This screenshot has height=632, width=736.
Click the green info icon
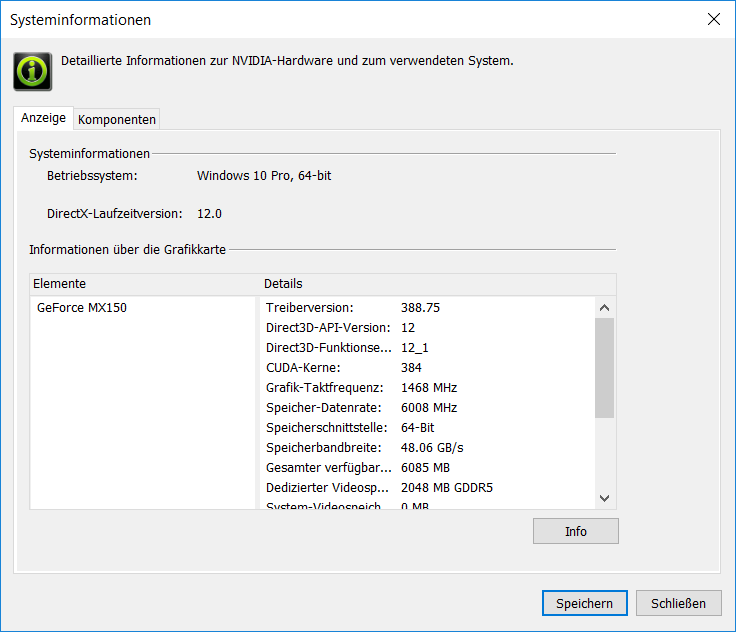[x=32, y=71]
